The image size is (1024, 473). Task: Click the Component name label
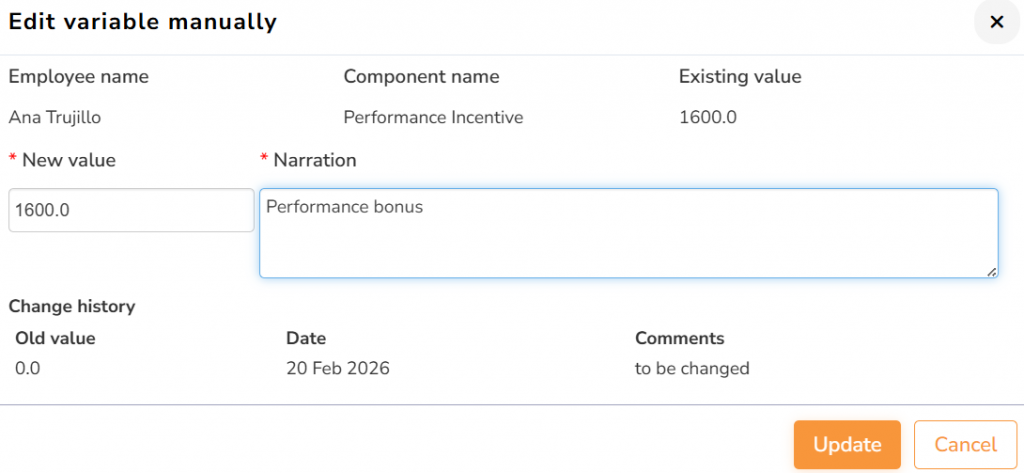(421, 76)
